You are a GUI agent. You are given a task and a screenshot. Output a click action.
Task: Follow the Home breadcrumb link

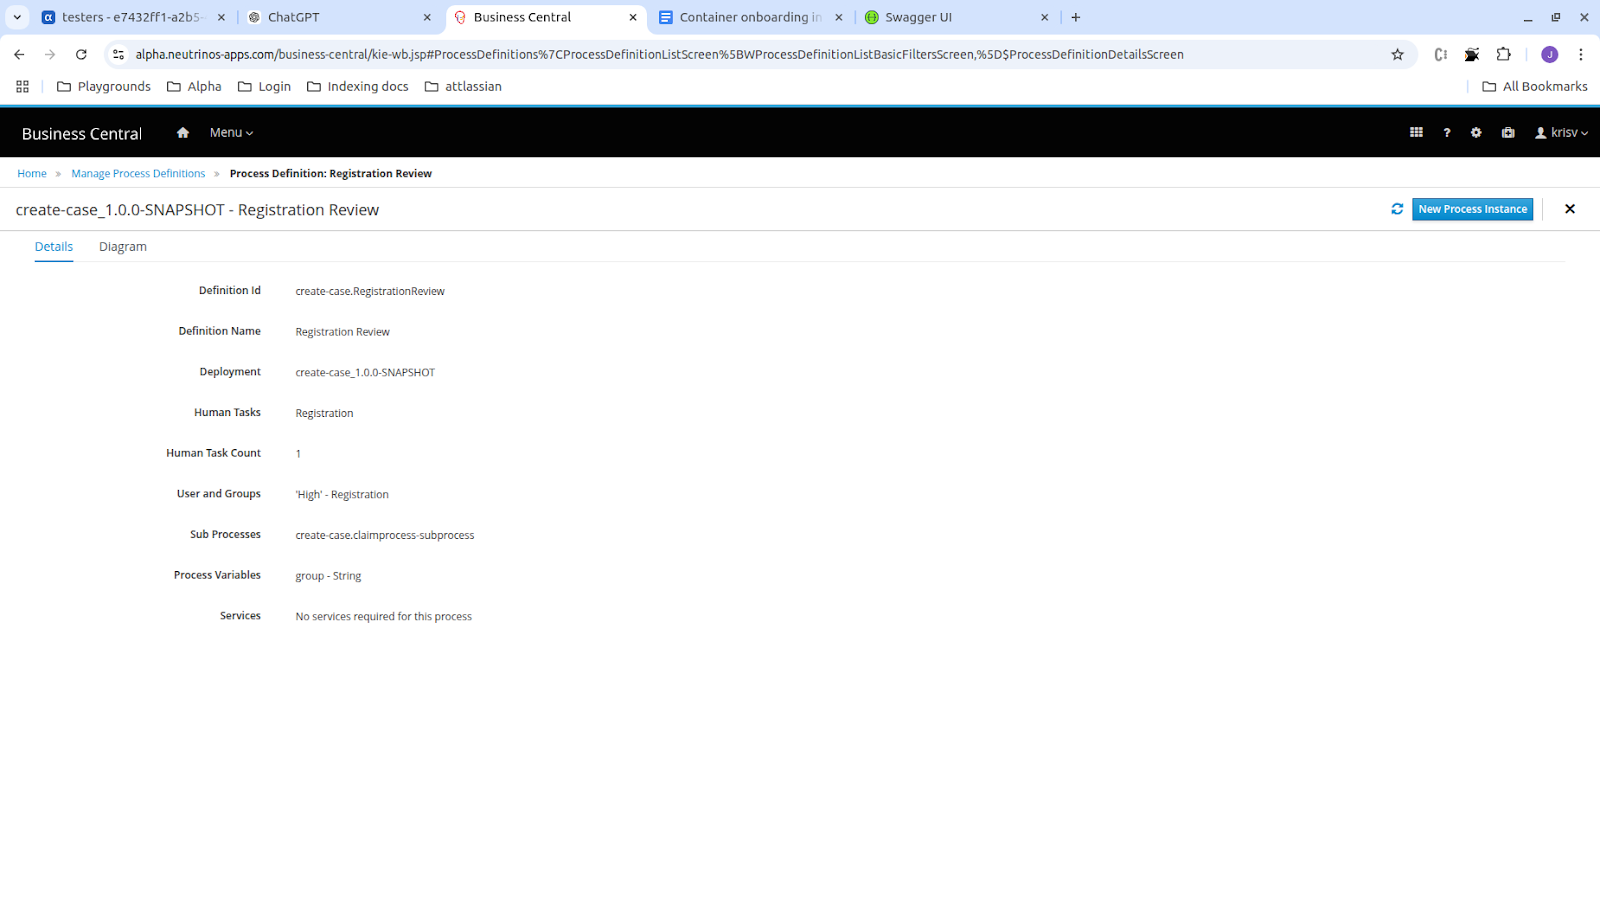(32, 174)
